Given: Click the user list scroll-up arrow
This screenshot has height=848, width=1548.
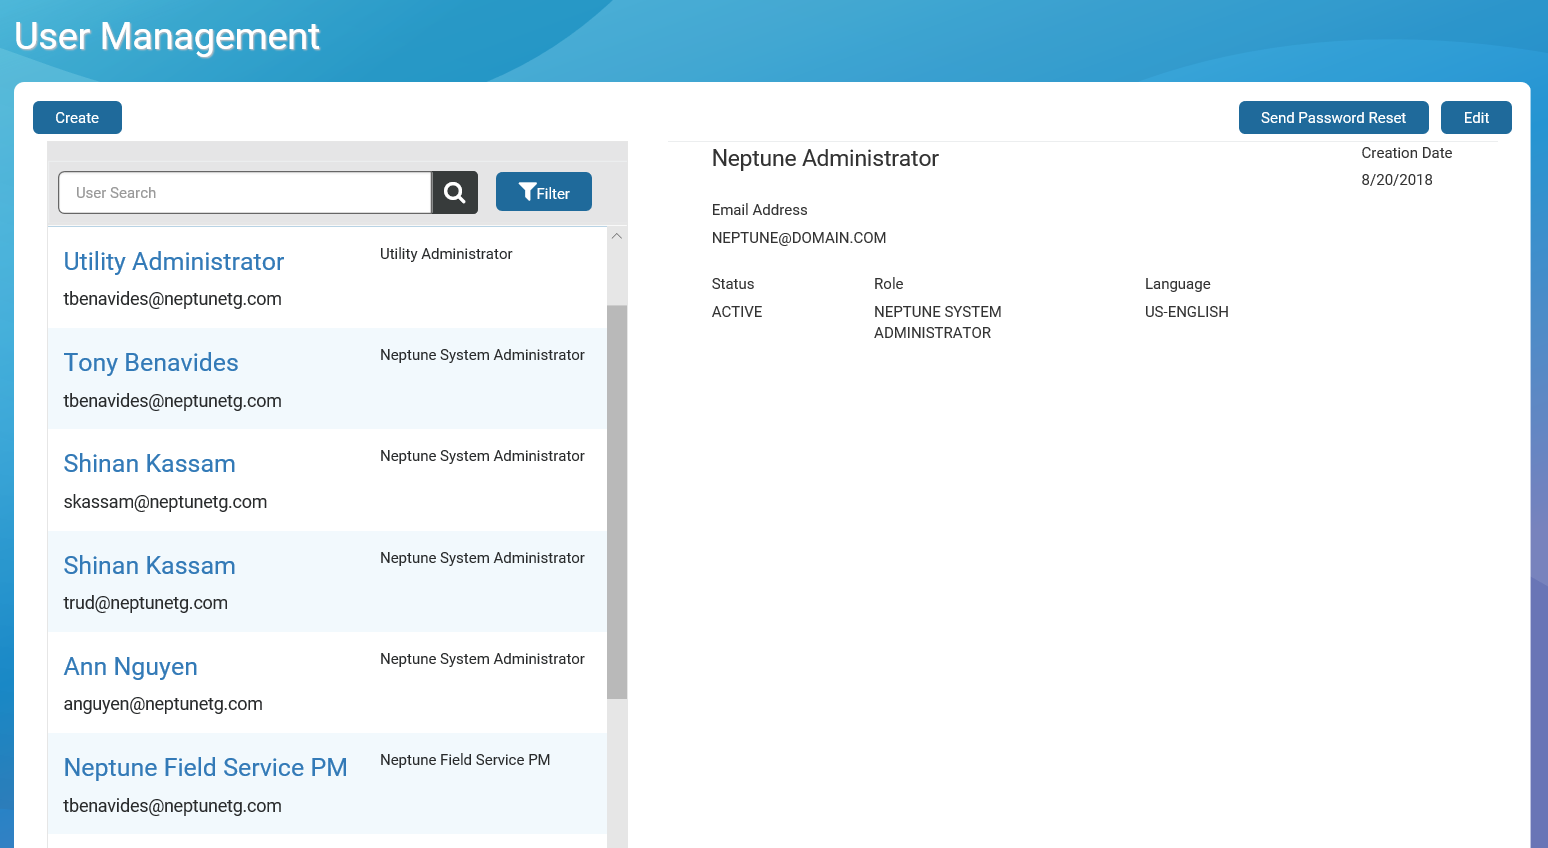Looking at the screenshot, I should 617,237.
